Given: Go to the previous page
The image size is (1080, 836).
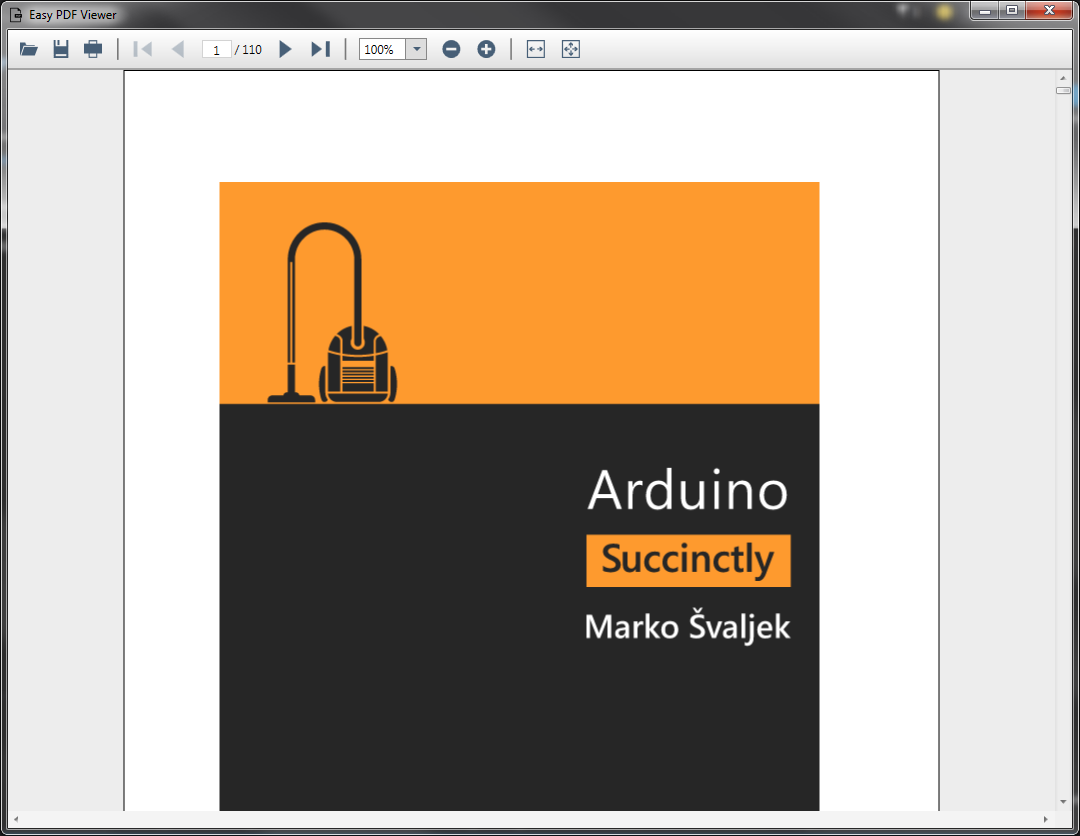Looking at the screenshot, I should (x=178, y=49).
